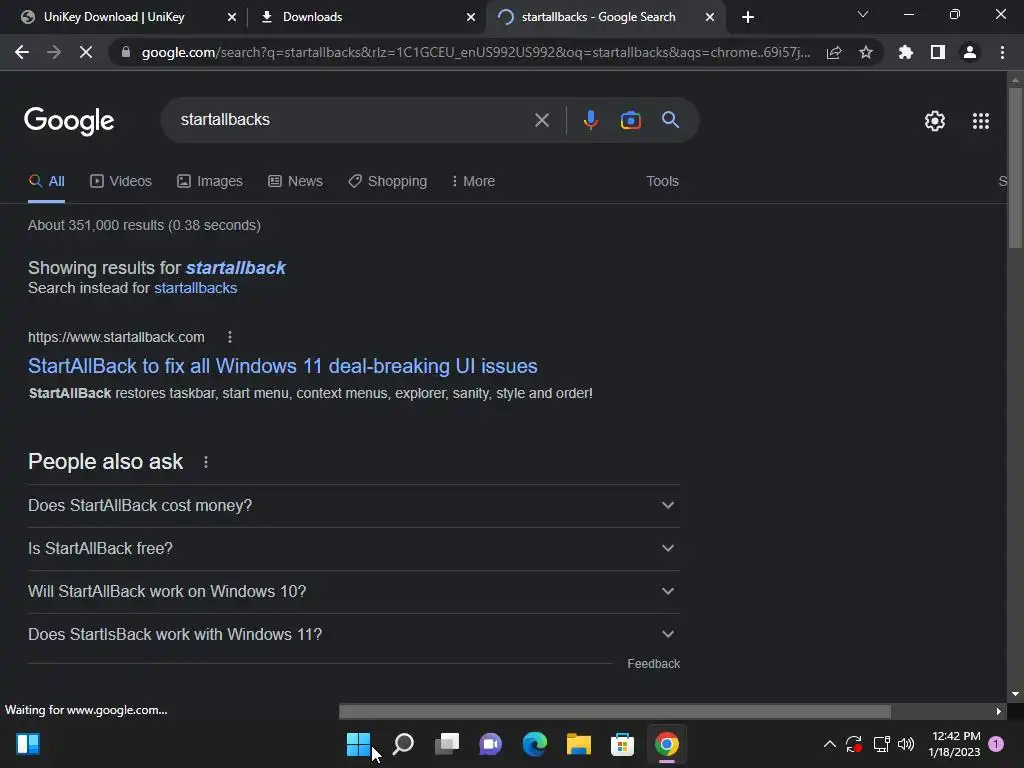The image size is (1024, 768).
Task: Expand 'Will StartAllBack work on Windows 10?'
Action: coord(353,591)
